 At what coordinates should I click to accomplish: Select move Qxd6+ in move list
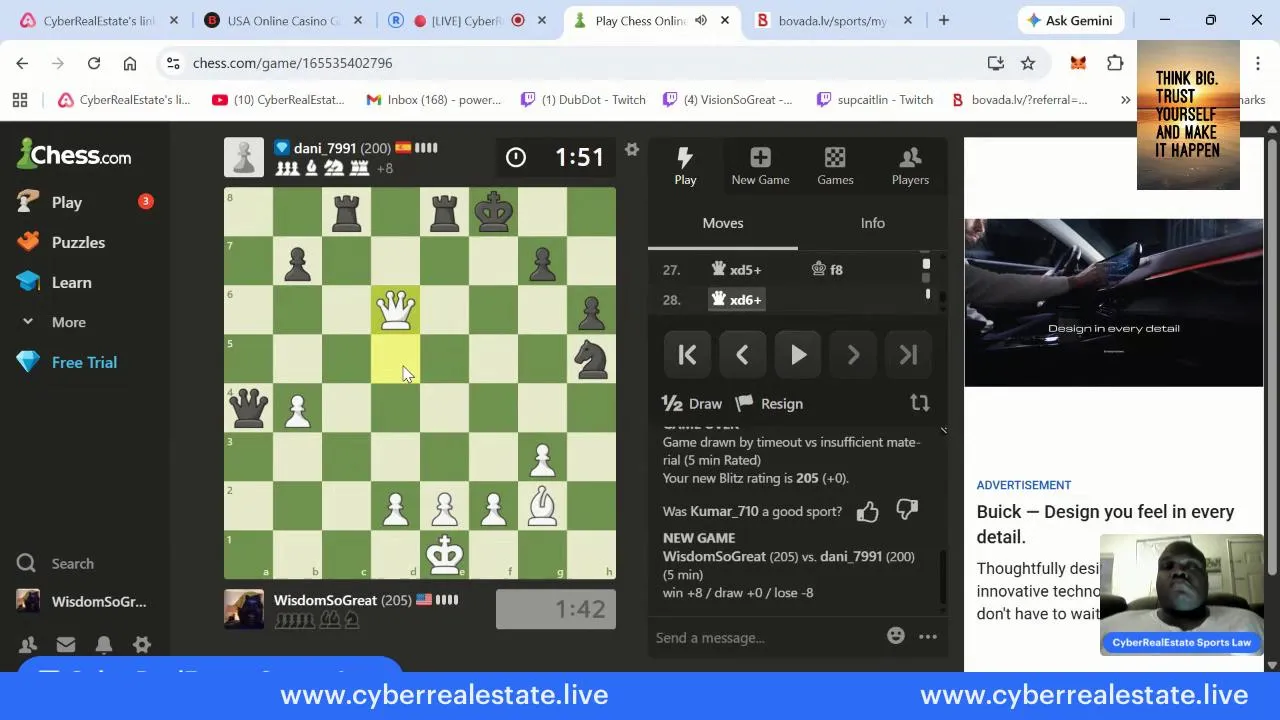tap(736, 300)
